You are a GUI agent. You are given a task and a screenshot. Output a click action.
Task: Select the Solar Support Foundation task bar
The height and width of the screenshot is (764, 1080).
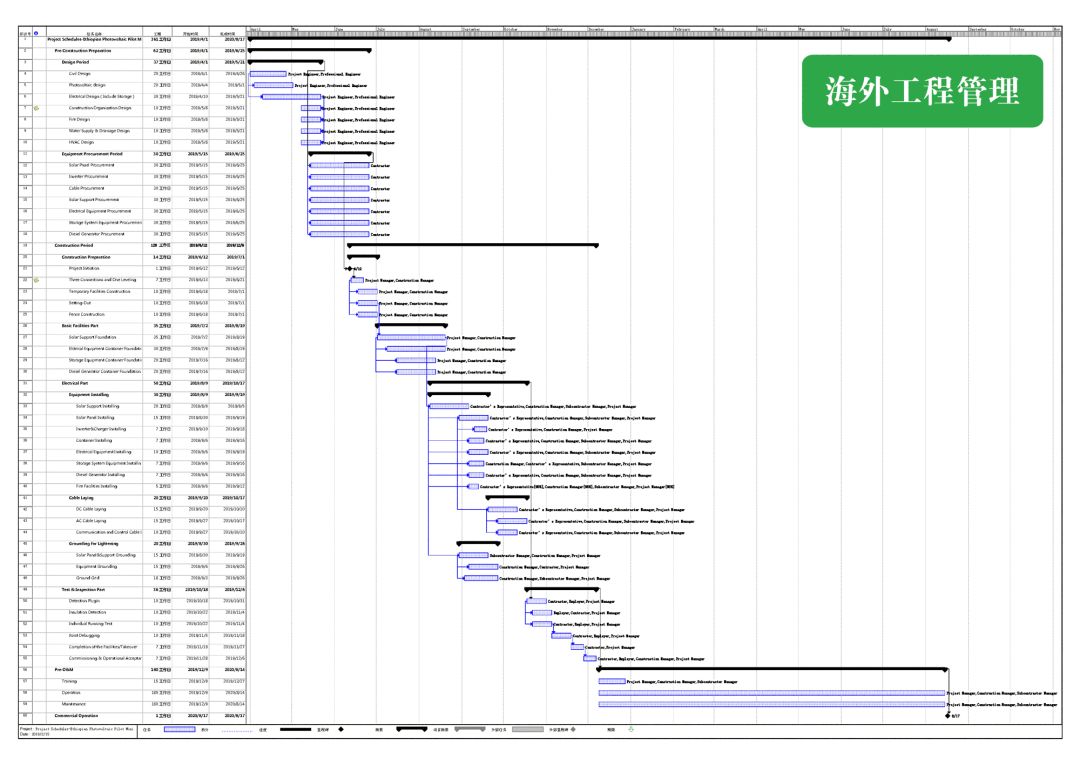click(x=411, y=338)
